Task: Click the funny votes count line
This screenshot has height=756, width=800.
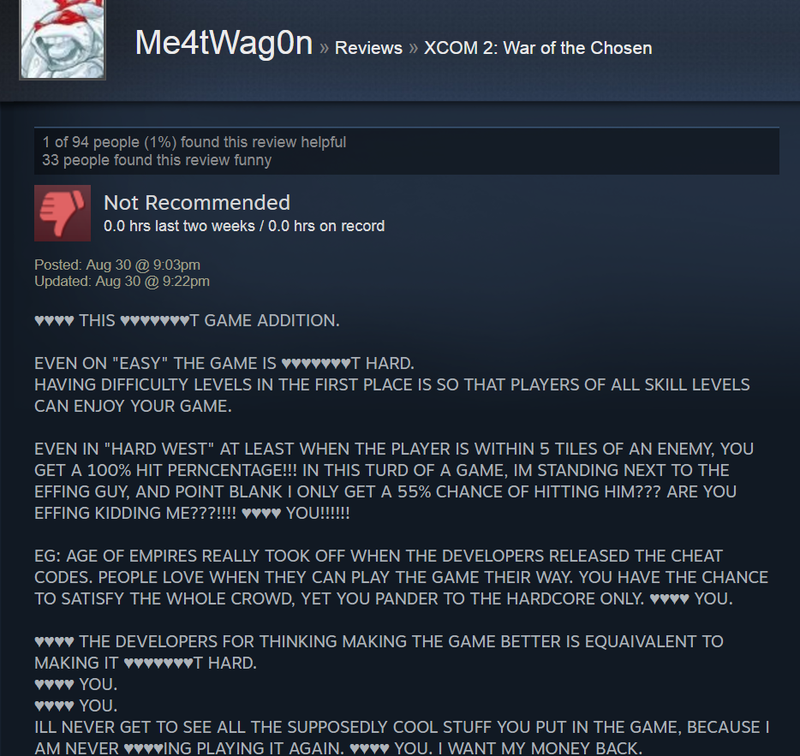Action: 157,160
